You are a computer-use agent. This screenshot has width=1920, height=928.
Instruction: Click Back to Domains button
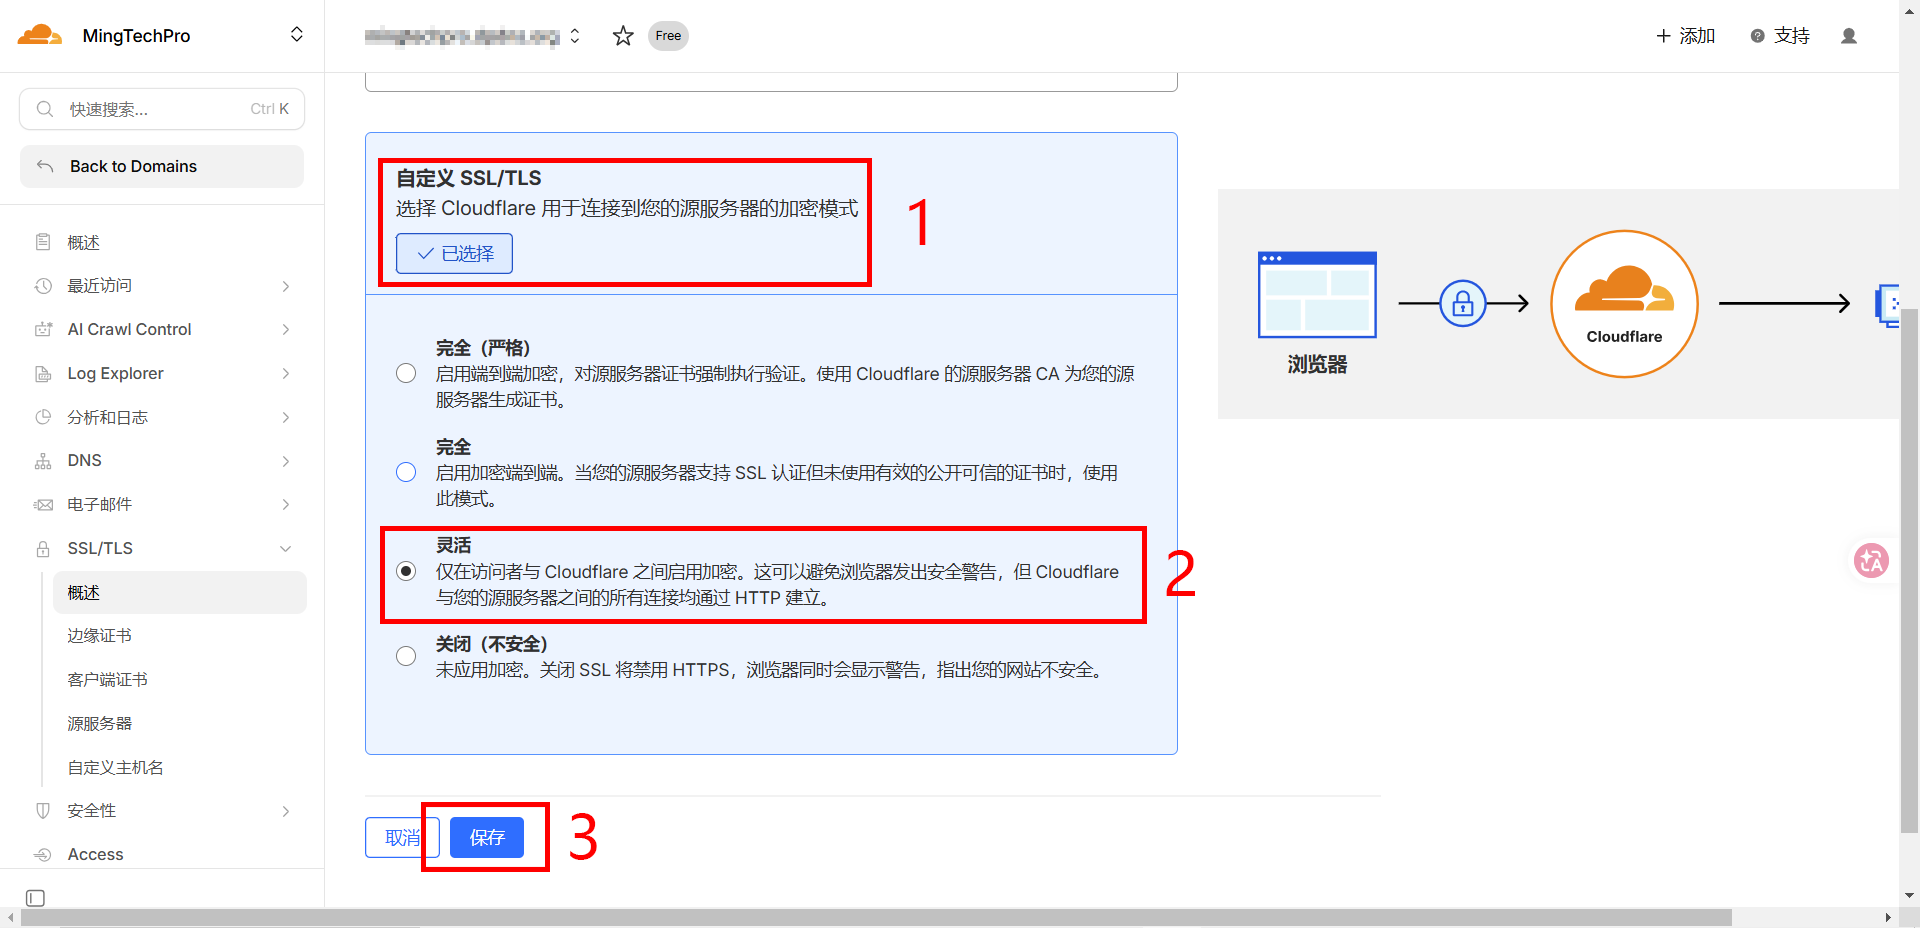click(162, 166)
